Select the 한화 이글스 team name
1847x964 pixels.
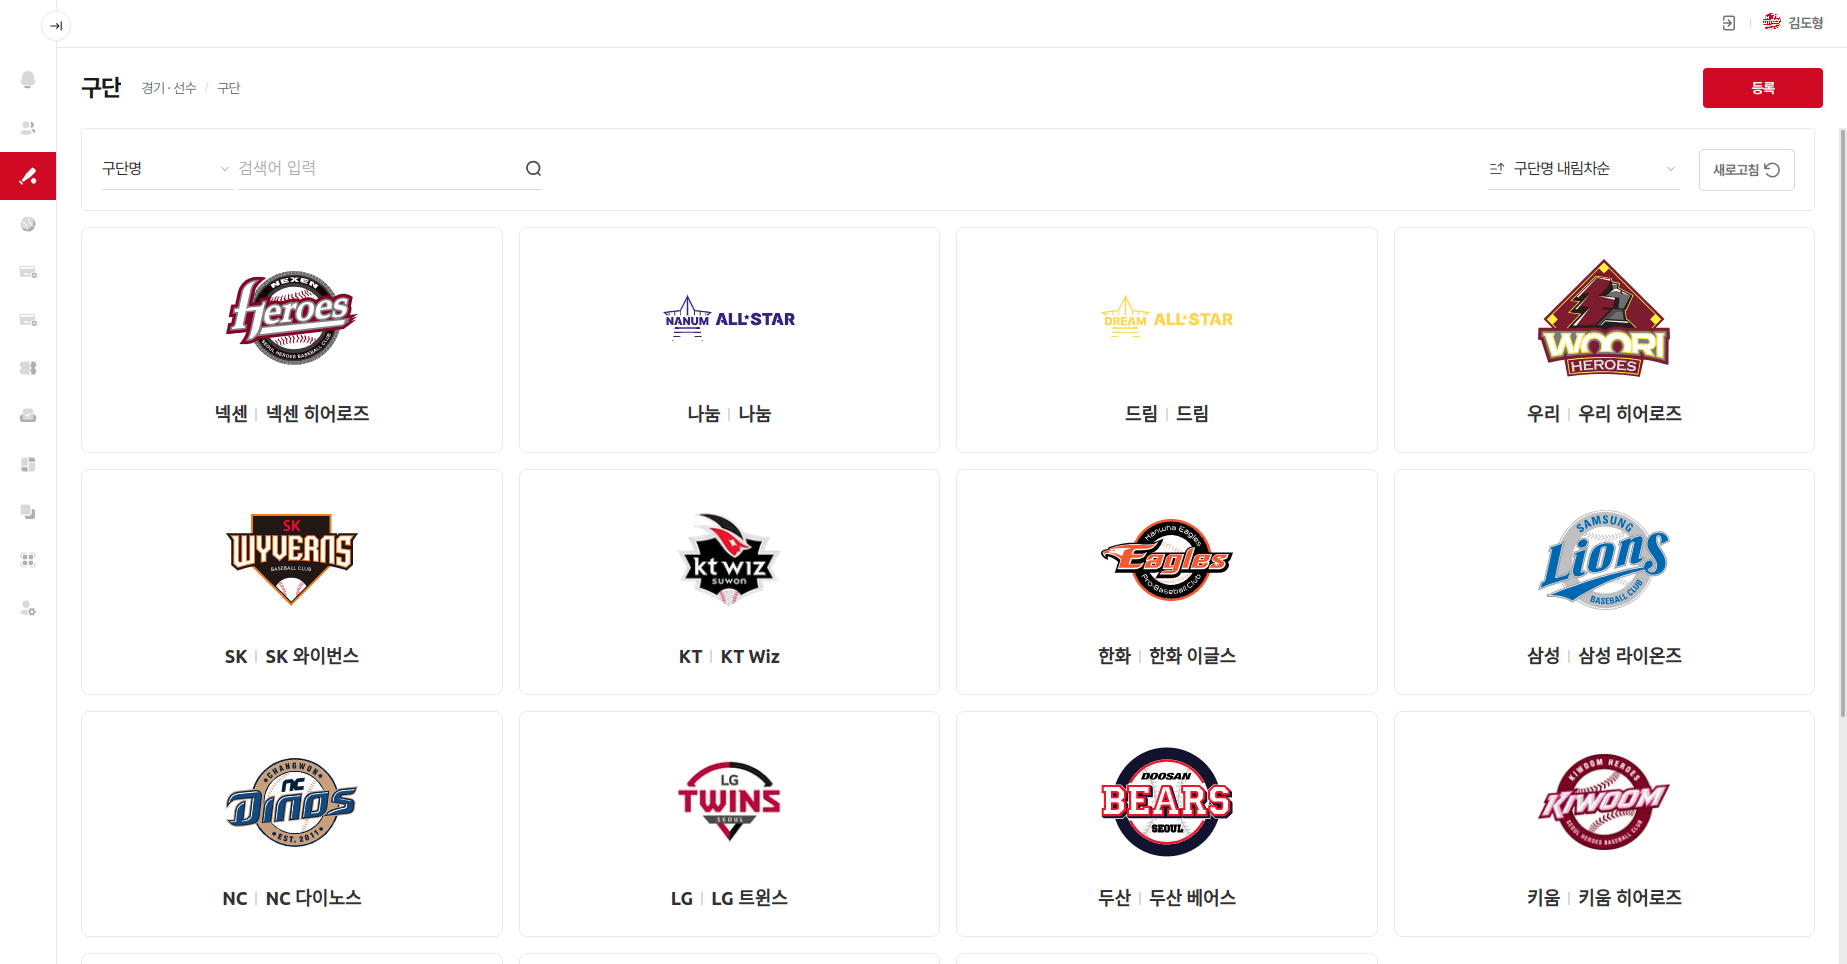(x=1192, y=656)
